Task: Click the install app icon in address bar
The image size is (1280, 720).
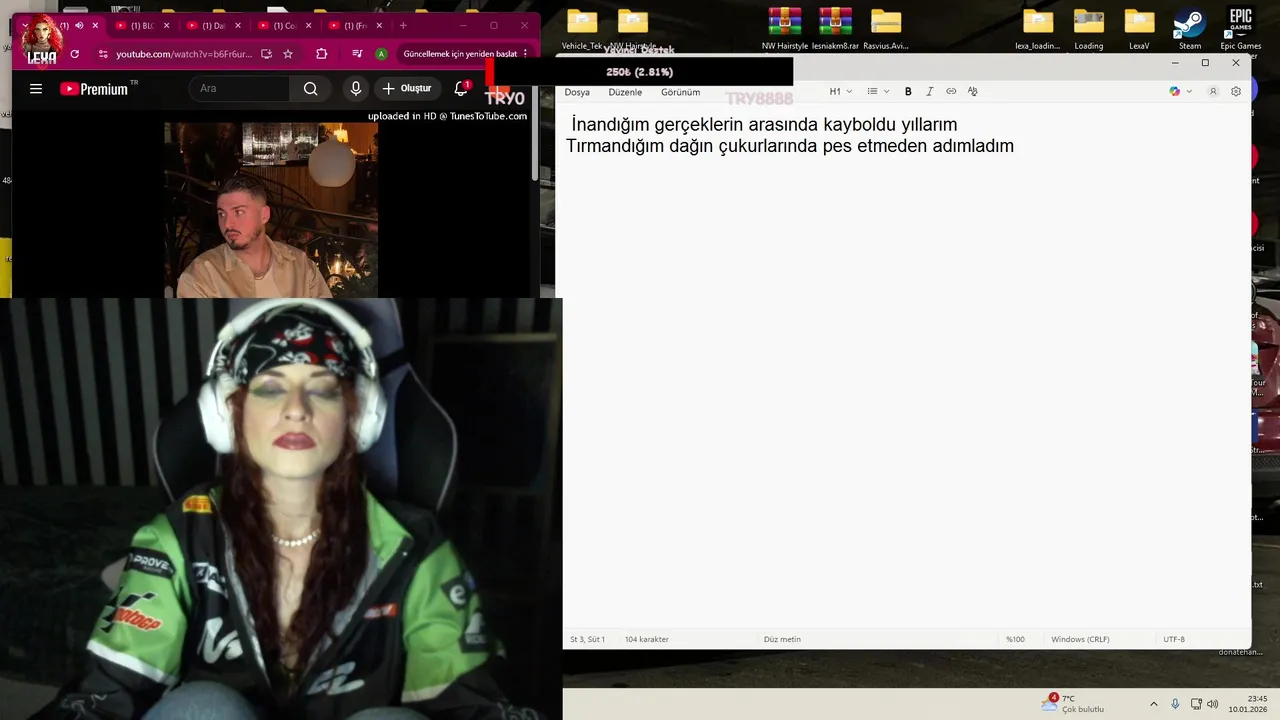Action: [266, 54]
